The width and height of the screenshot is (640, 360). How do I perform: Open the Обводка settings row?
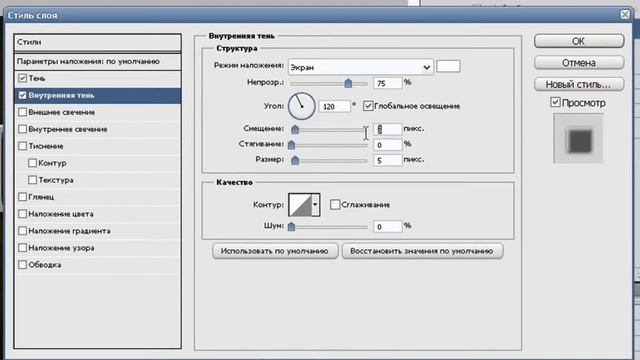pos(98,264)
